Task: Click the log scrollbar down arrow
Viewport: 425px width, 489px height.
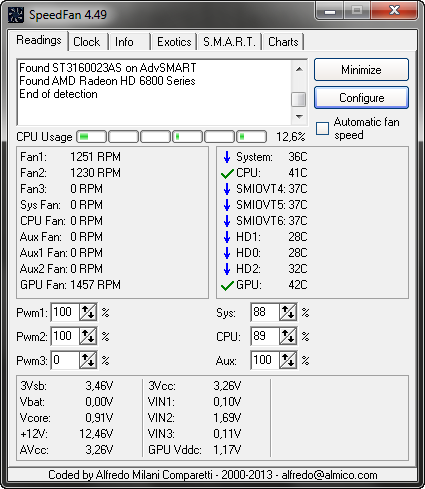Action: point(299,117)
